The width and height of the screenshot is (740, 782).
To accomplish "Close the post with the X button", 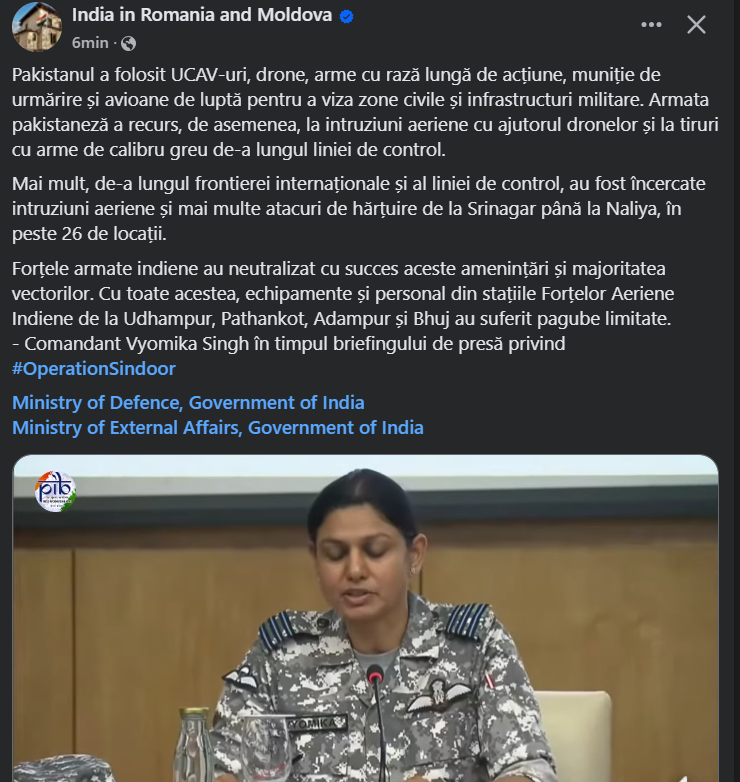I will tap(696, 24).
